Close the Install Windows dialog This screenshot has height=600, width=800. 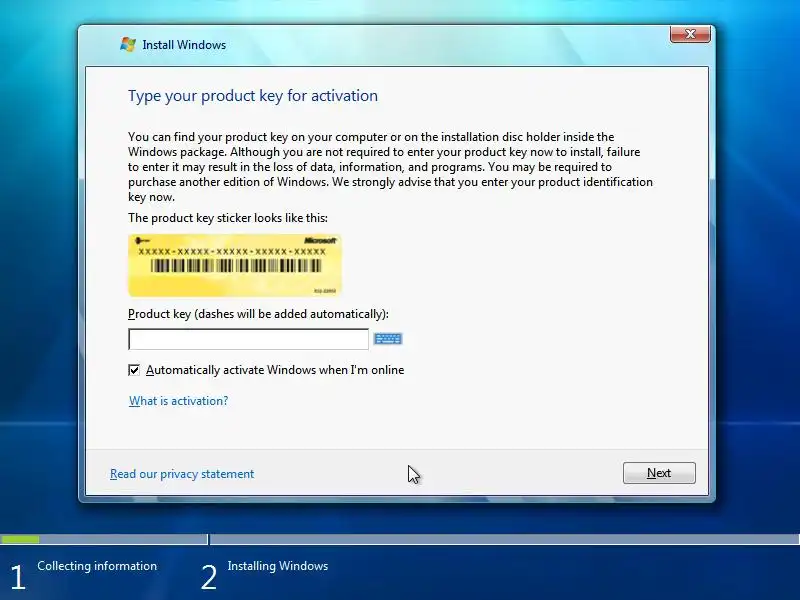click(x=690, y=34)
